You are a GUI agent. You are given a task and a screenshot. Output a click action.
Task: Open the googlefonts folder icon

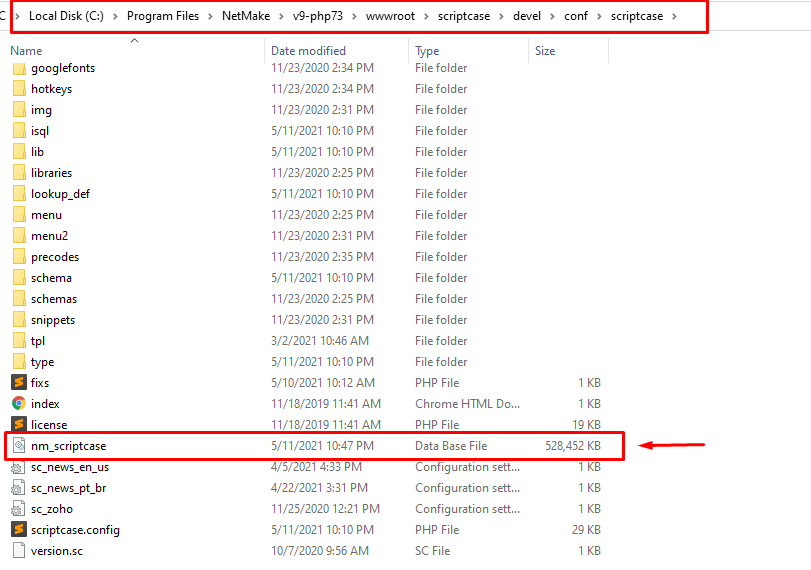point(19,68)
